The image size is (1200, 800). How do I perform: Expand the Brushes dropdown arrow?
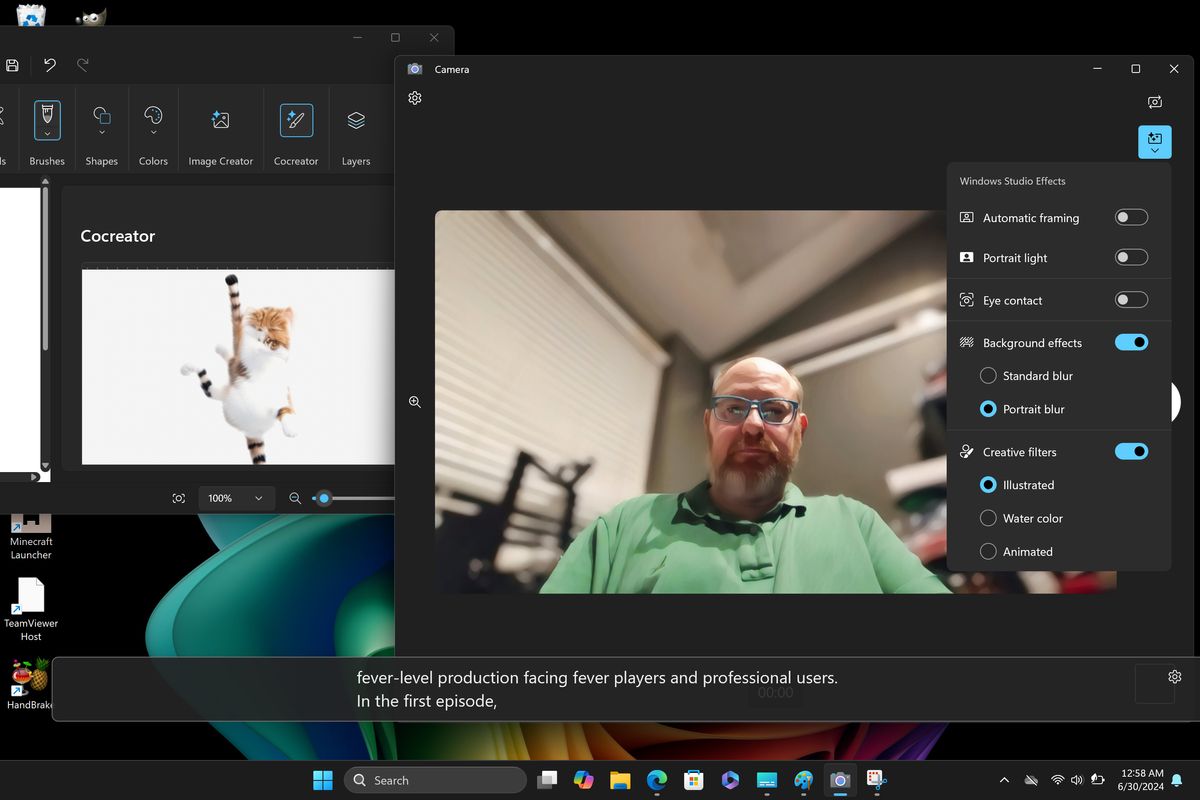tap(47, 135)
